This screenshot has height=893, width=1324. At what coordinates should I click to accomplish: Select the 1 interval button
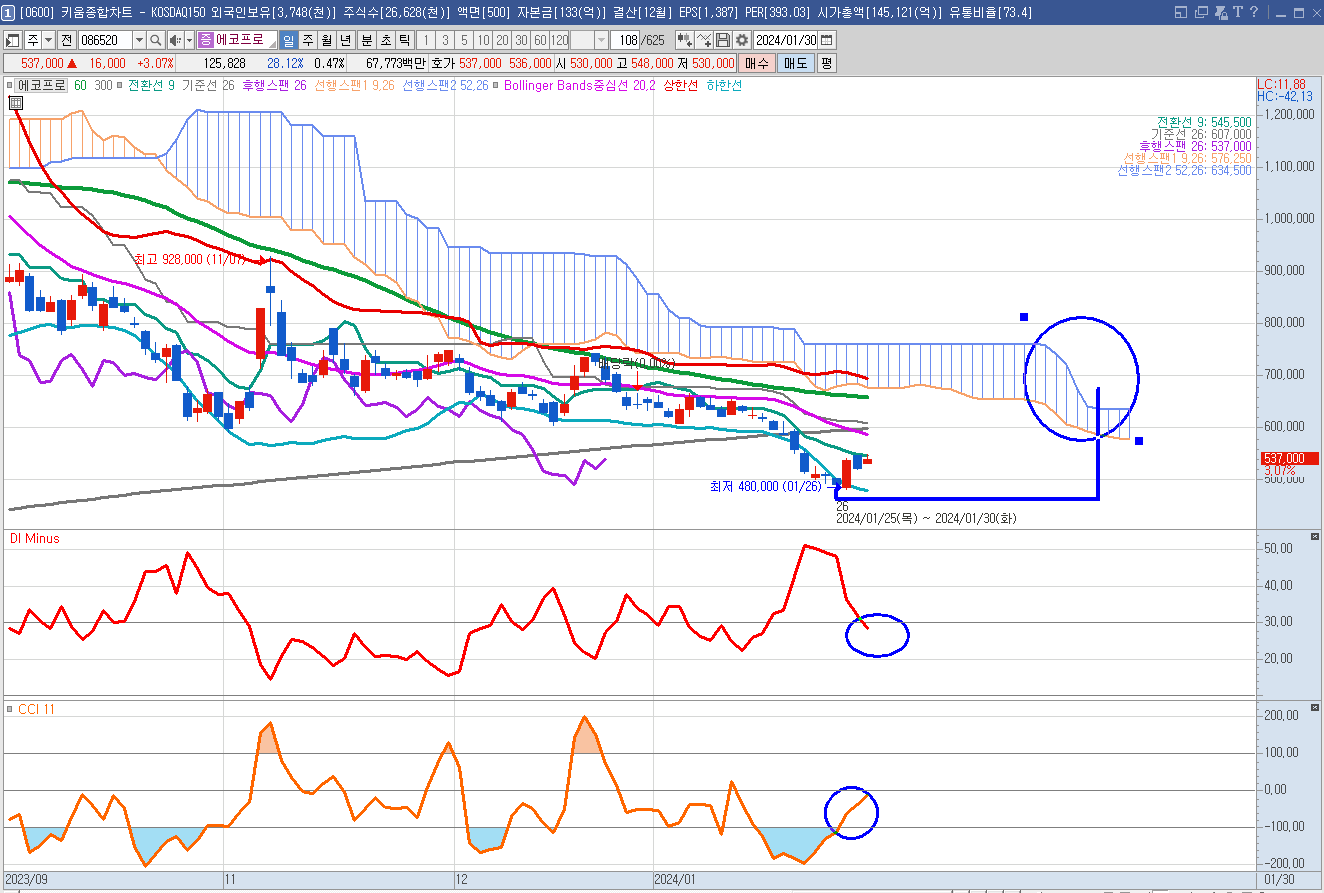click(x=426, y=40)
